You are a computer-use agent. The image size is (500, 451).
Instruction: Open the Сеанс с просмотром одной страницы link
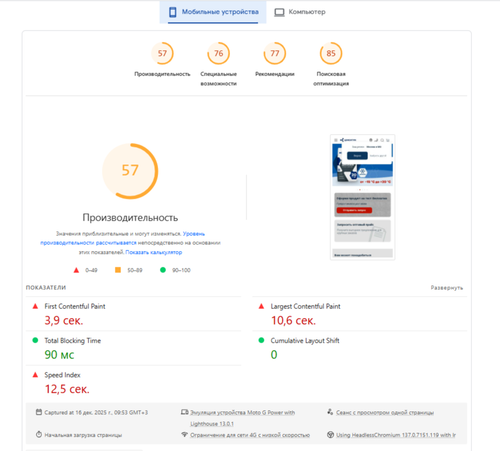tap(385, 413)
